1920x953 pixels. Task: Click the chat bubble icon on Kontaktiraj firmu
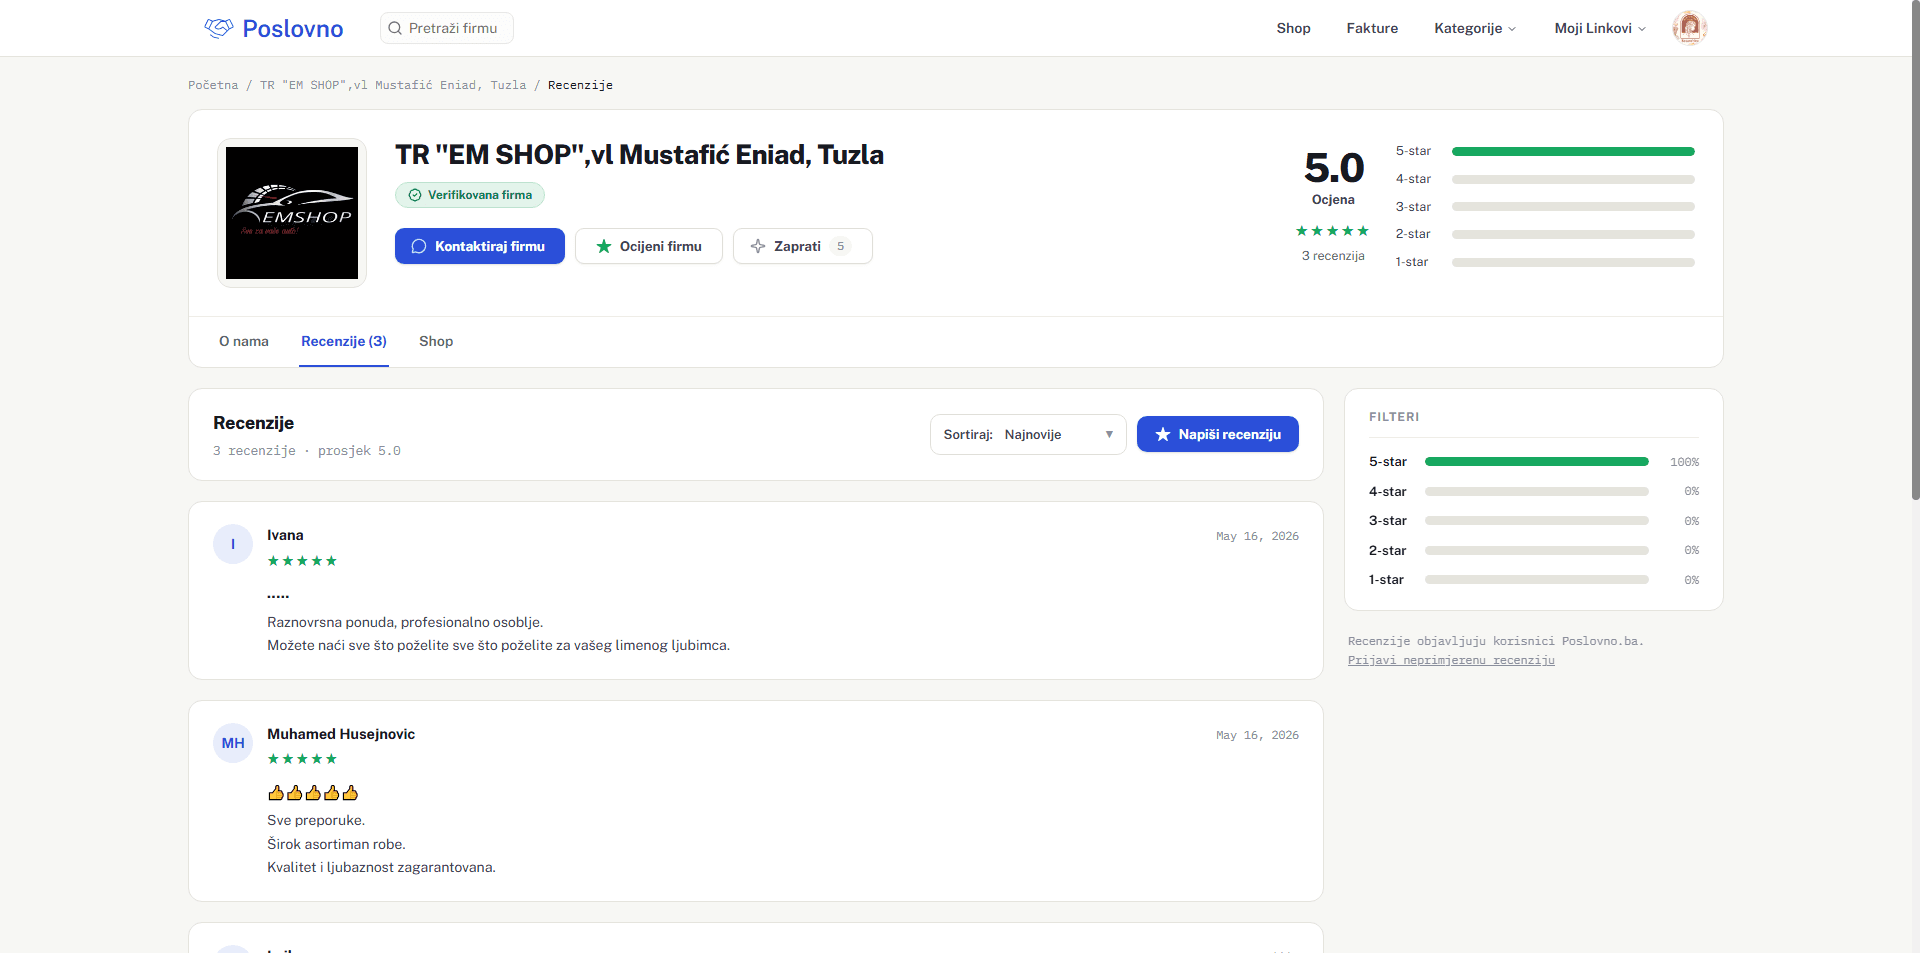(419, 246)
